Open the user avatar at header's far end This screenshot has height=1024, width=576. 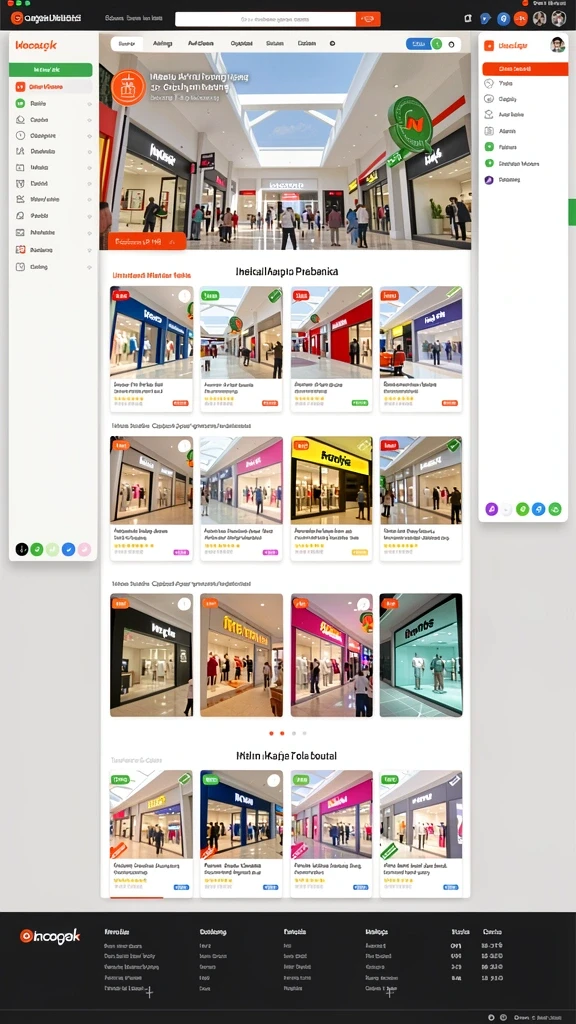point(558,18)
